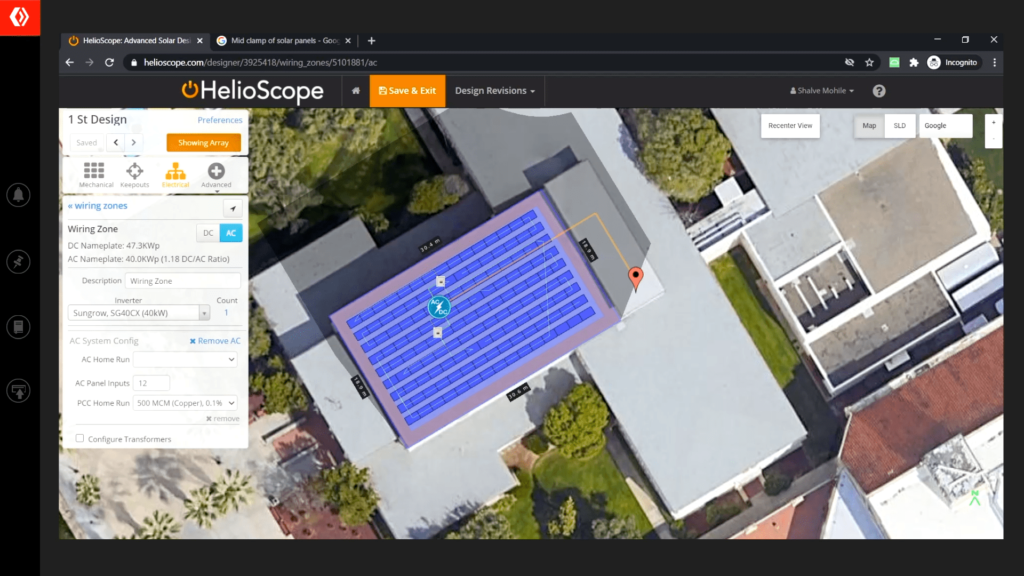This screenshot has height=576, width=1024.
Task: Click the pointer arrow icon beside wiring zones
Action: [232, 208]
